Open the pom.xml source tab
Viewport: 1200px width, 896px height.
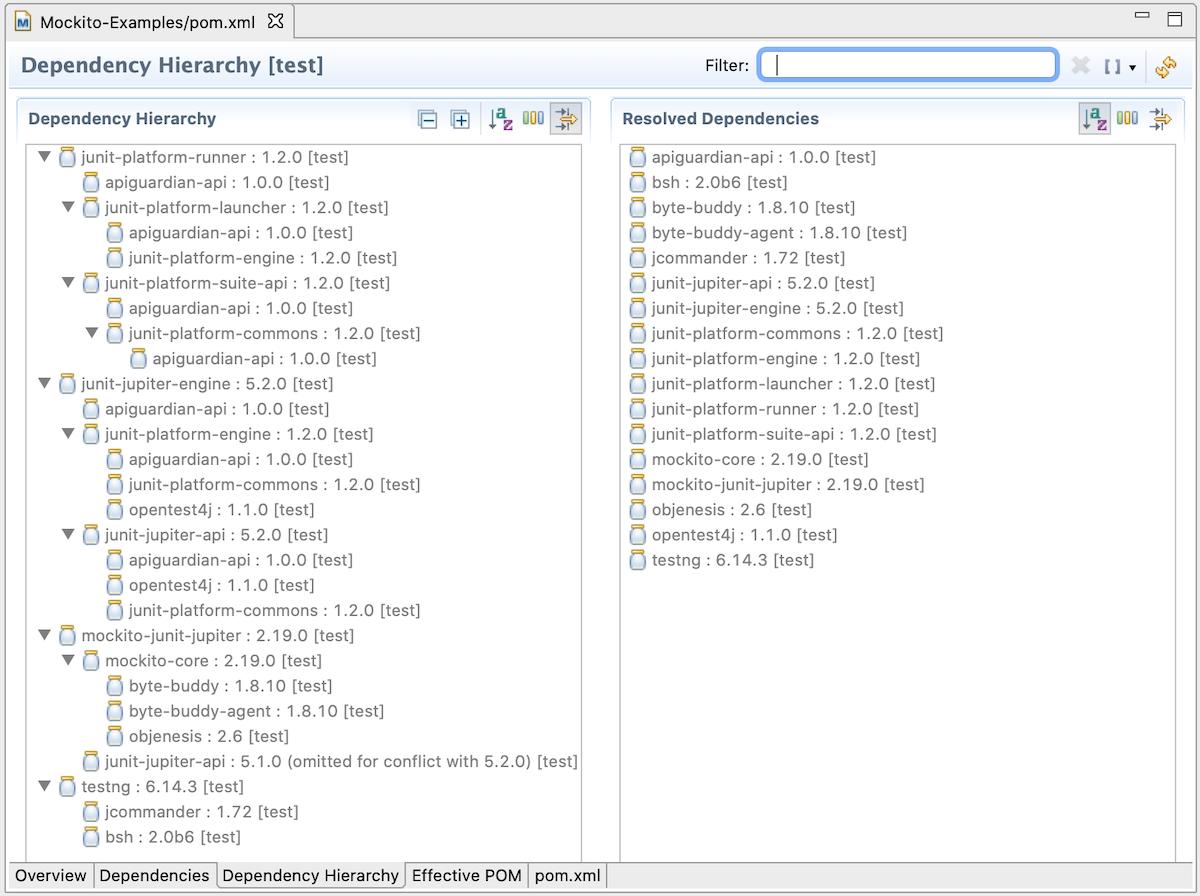pos(568,876)
